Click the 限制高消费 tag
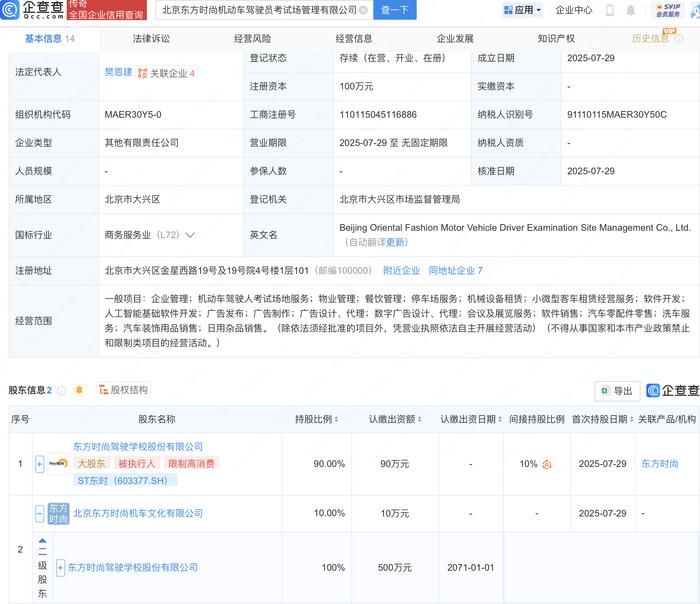Viewport: 700px width, 604px height. pos(191,464)
